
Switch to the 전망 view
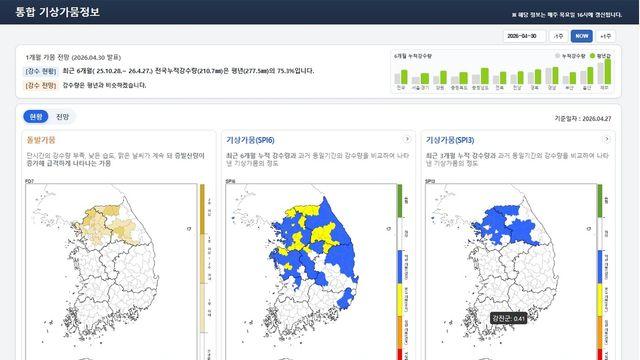pos(62,117)
